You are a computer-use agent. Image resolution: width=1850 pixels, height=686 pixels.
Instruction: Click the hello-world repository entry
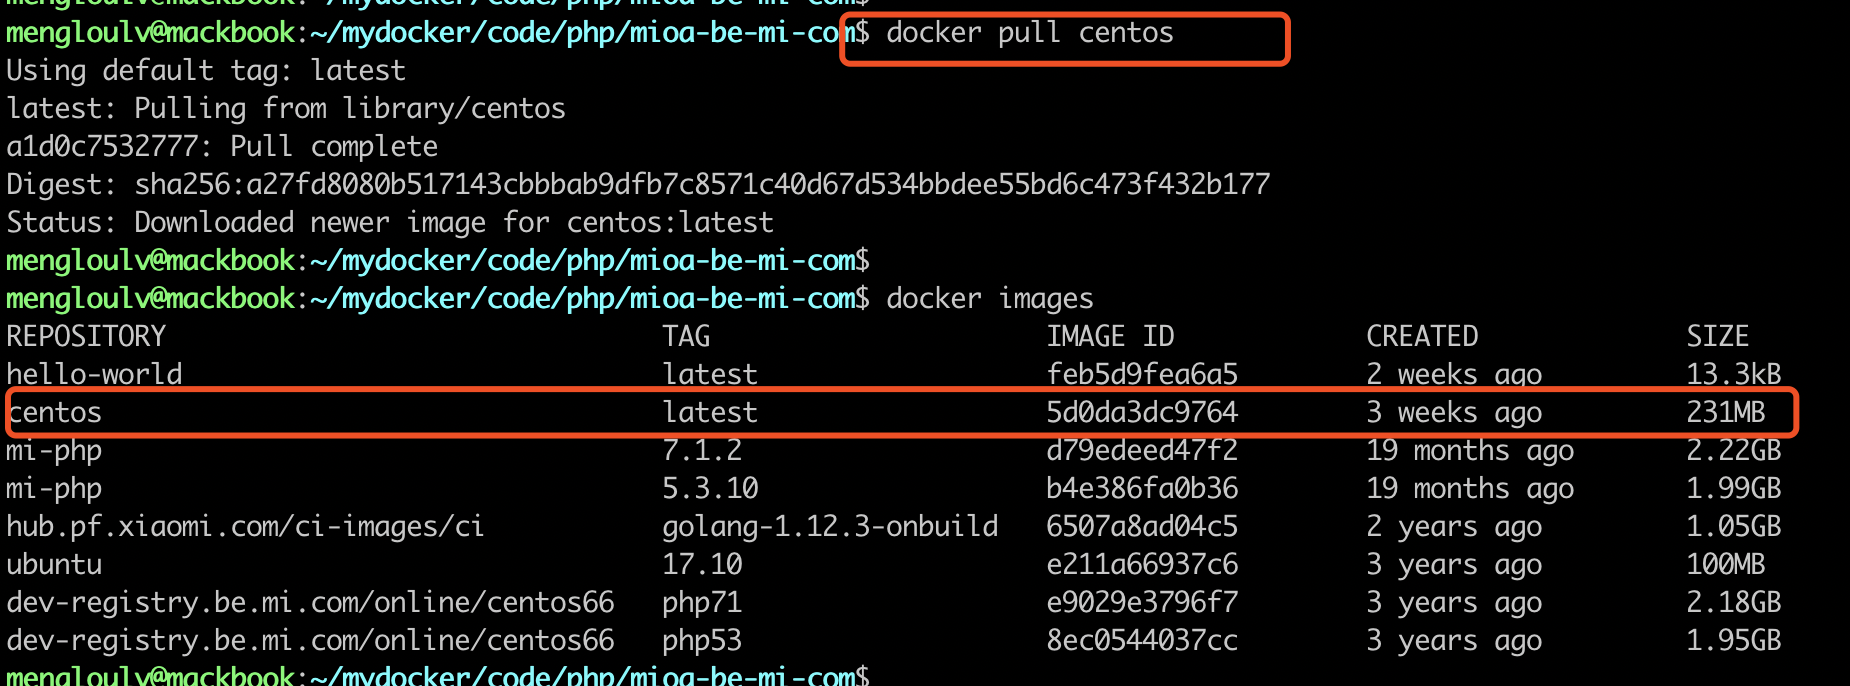pos(94,375)
